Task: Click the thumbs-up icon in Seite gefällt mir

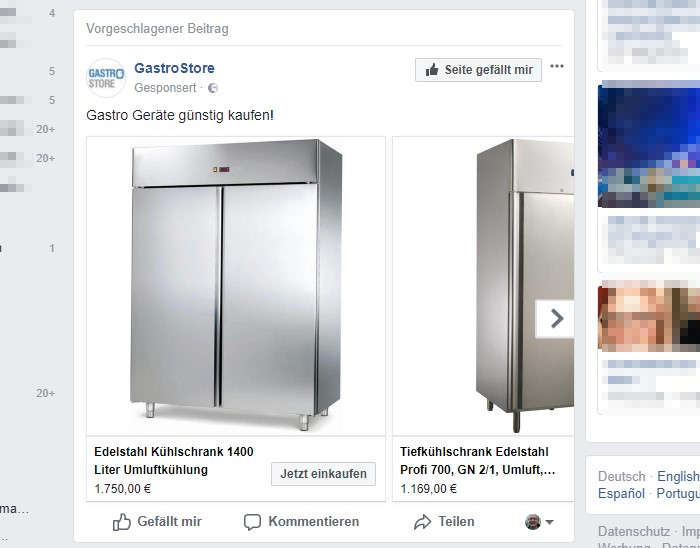Action: coord(432,70)
